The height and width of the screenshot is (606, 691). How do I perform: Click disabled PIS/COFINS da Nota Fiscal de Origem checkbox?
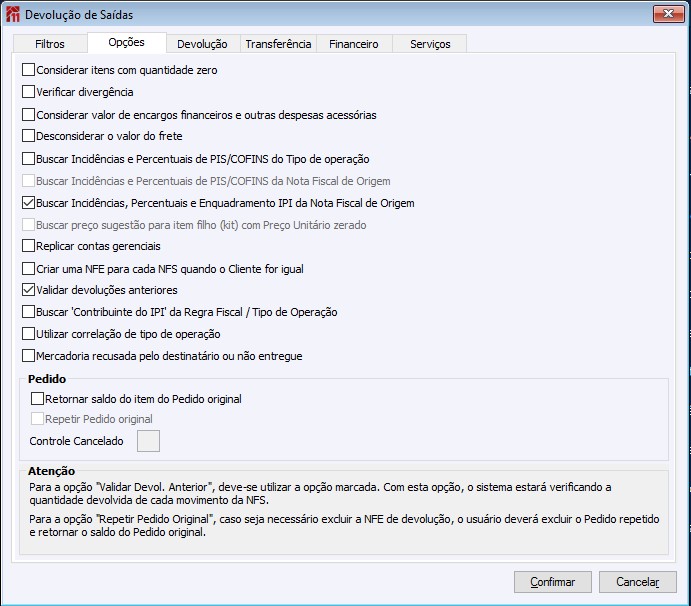pos(29,181)
